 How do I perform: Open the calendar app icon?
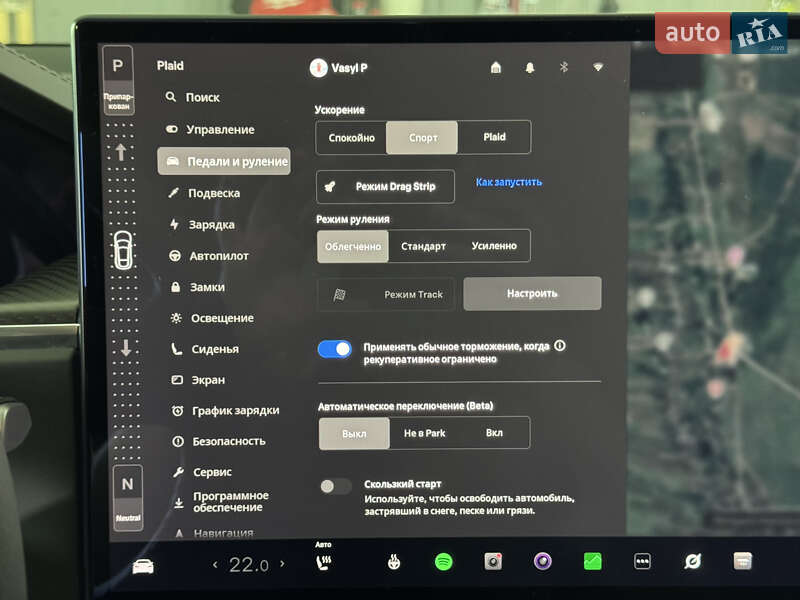(743, 561)
